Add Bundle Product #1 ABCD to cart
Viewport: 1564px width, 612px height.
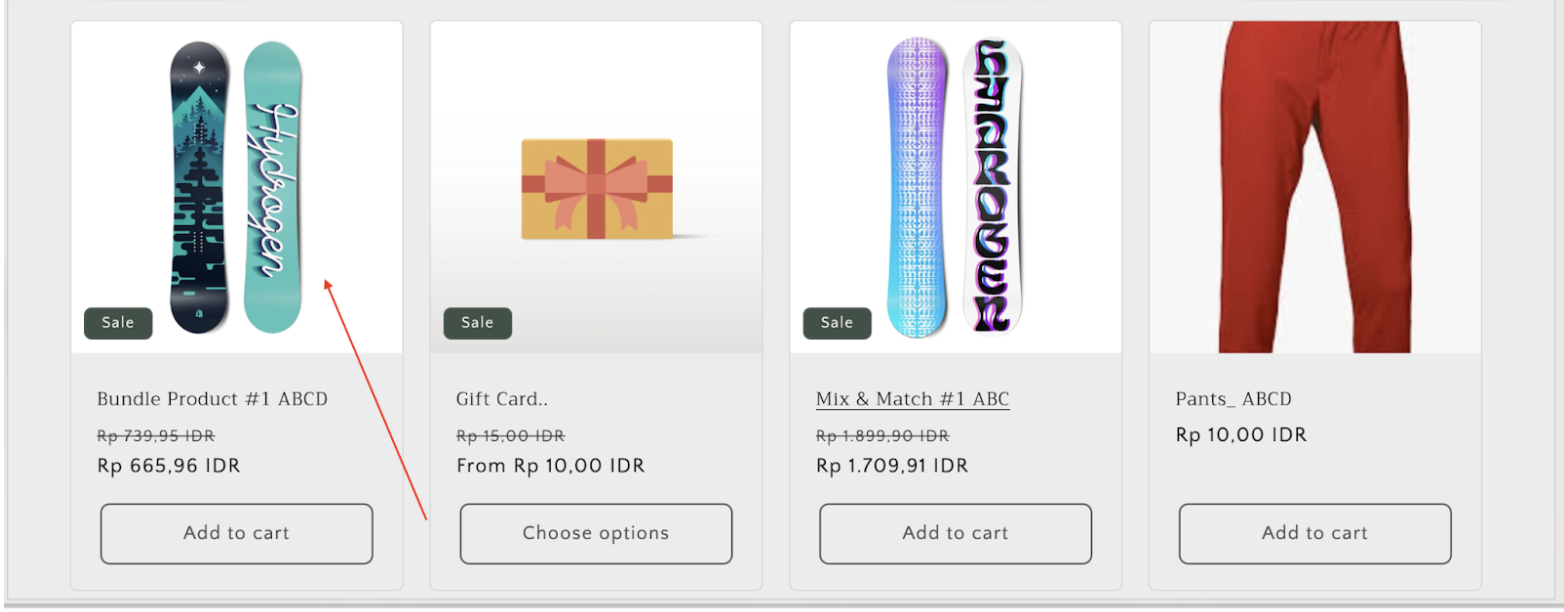coord(236,534)
